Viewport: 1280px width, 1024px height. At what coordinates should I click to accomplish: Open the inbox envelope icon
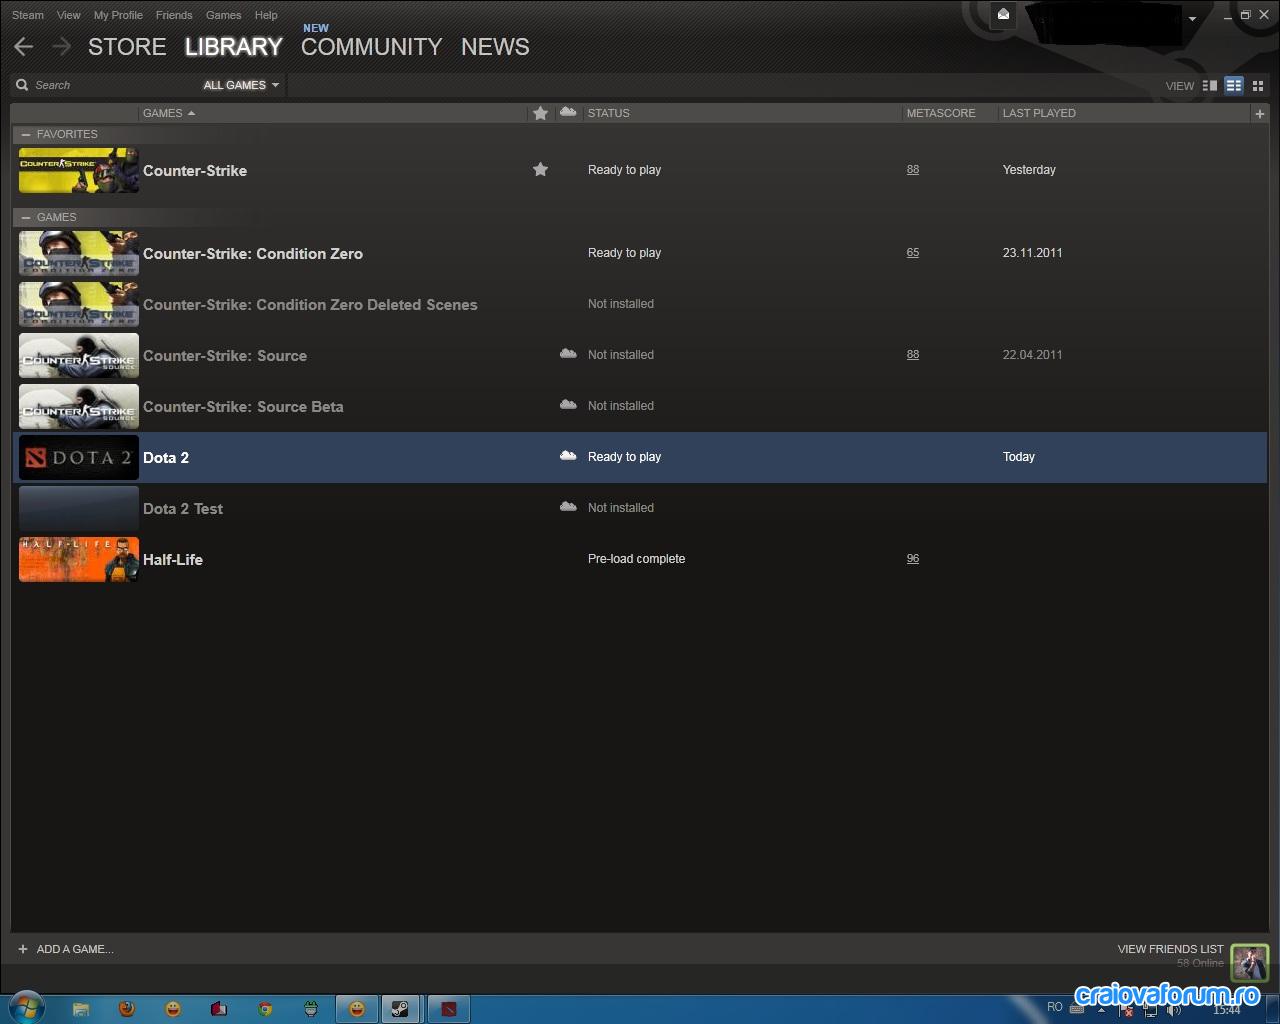(1003, 14)
